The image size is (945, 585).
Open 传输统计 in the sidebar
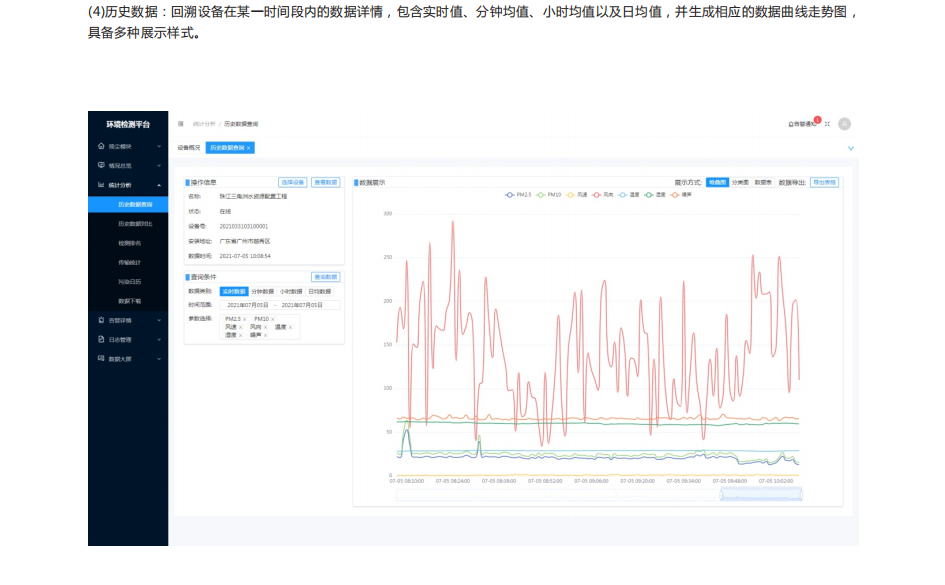(128, 262)
